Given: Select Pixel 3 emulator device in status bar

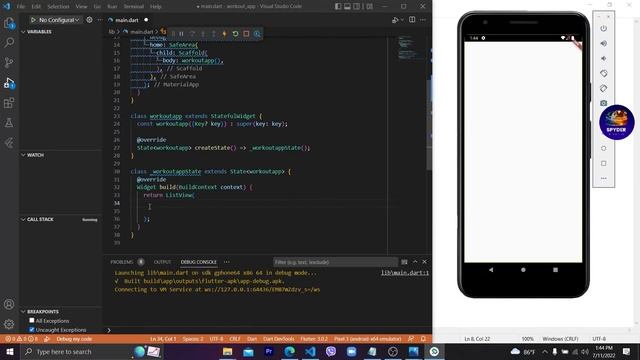Looking at the screenshot, I should pyautogui.click(x=368, y=339).
